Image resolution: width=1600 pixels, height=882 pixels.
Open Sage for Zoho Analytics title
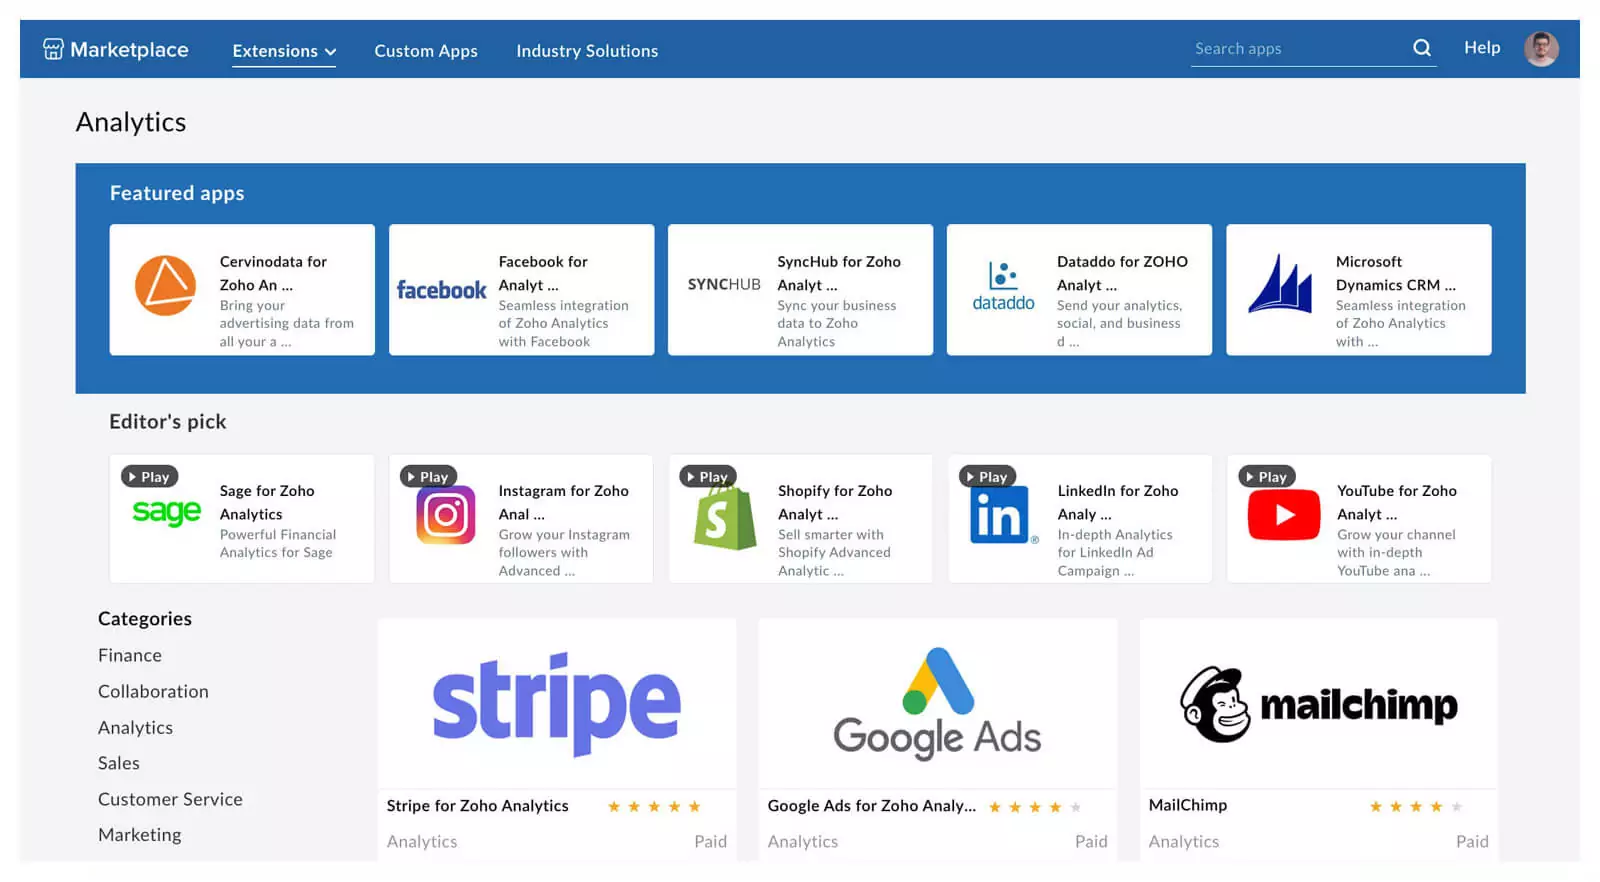(x=267, y=502)
